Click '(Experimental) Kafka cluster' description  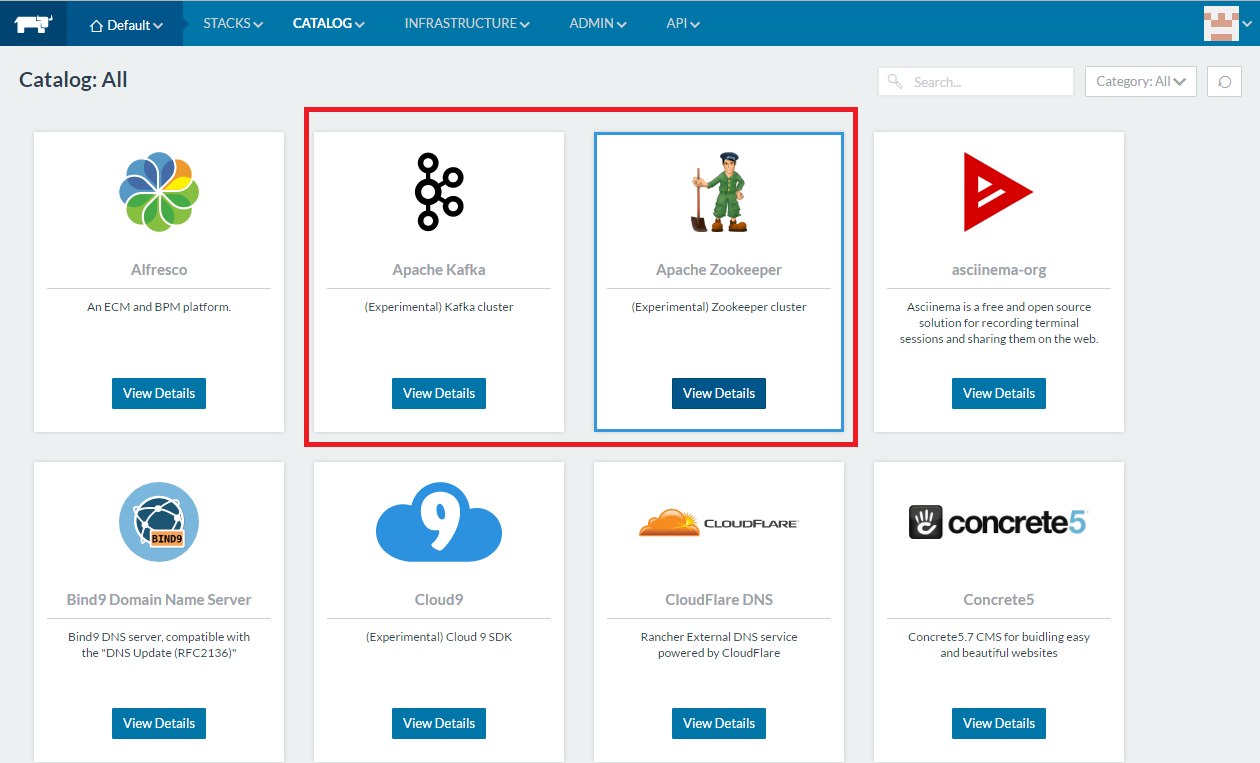[x=439, y=307]
